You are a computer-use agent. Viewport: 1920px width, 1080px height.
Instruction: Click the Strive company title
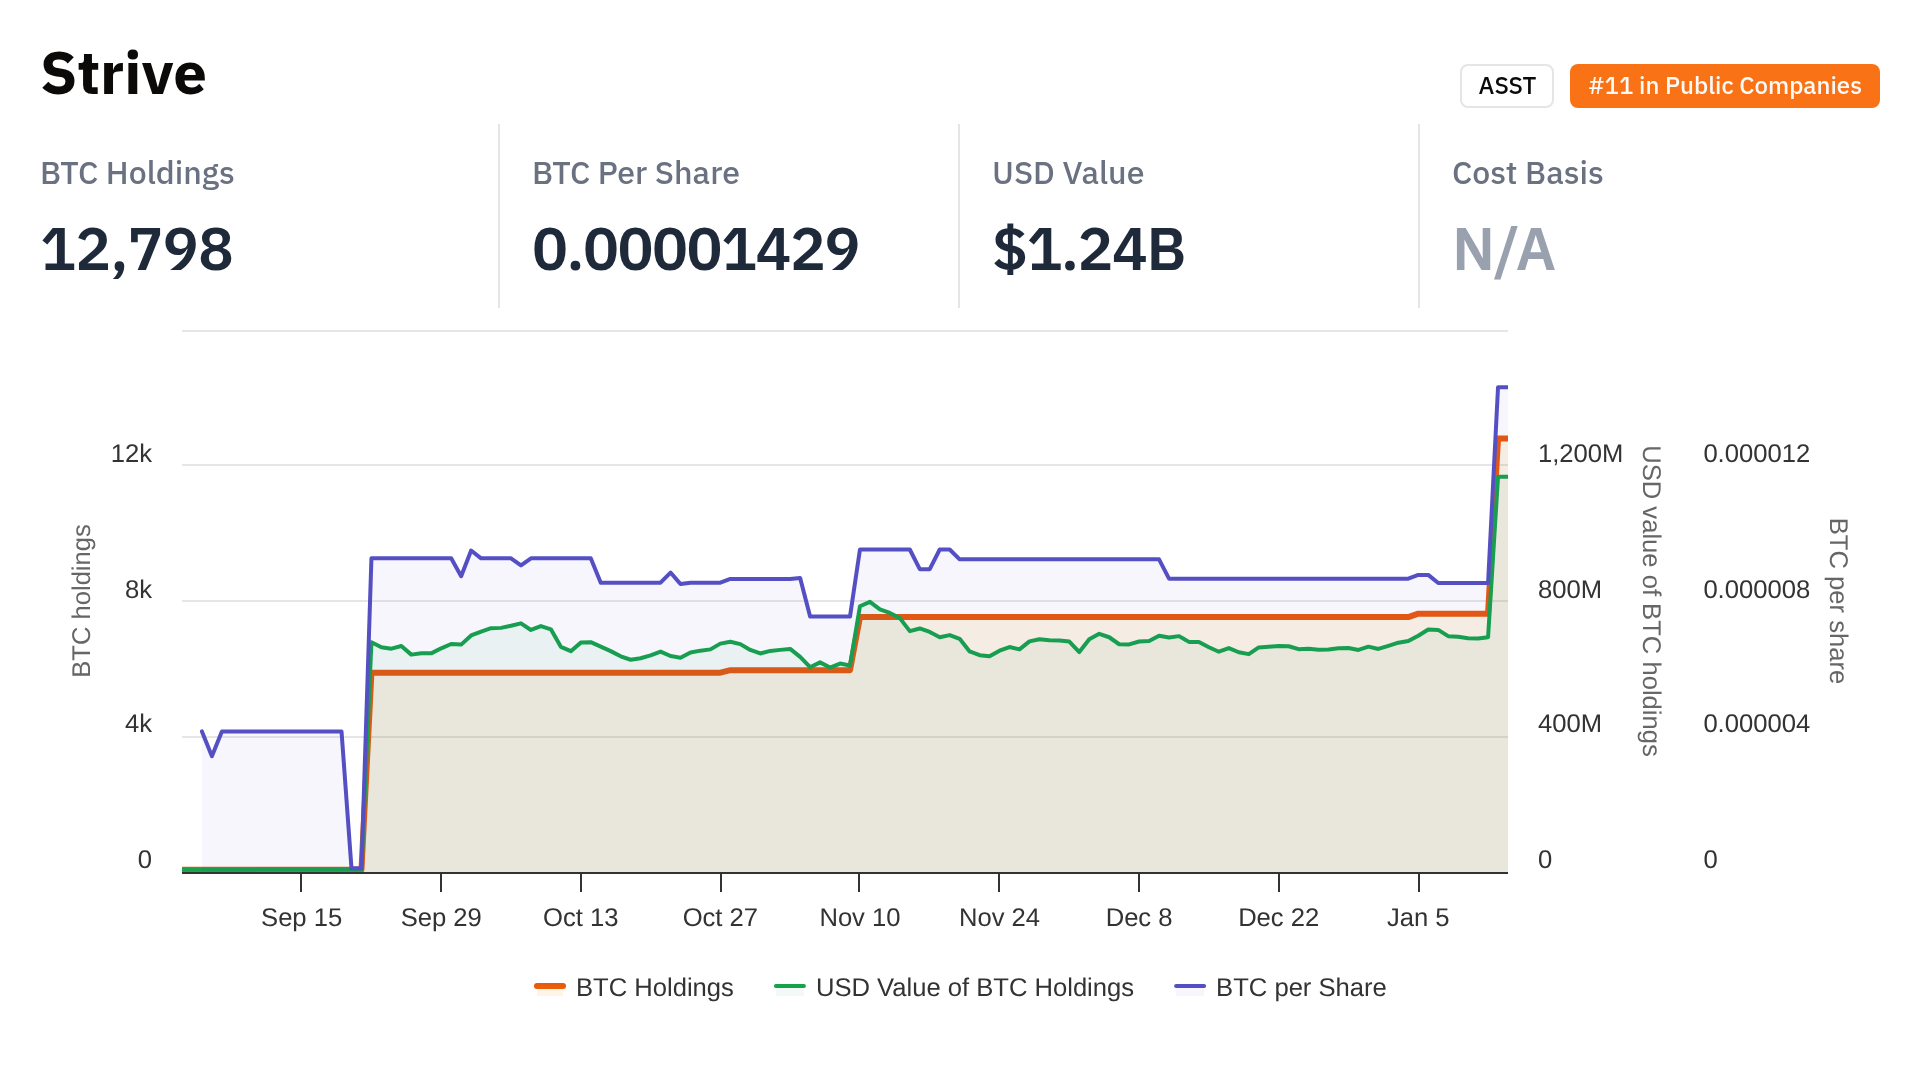coord(124,74)
